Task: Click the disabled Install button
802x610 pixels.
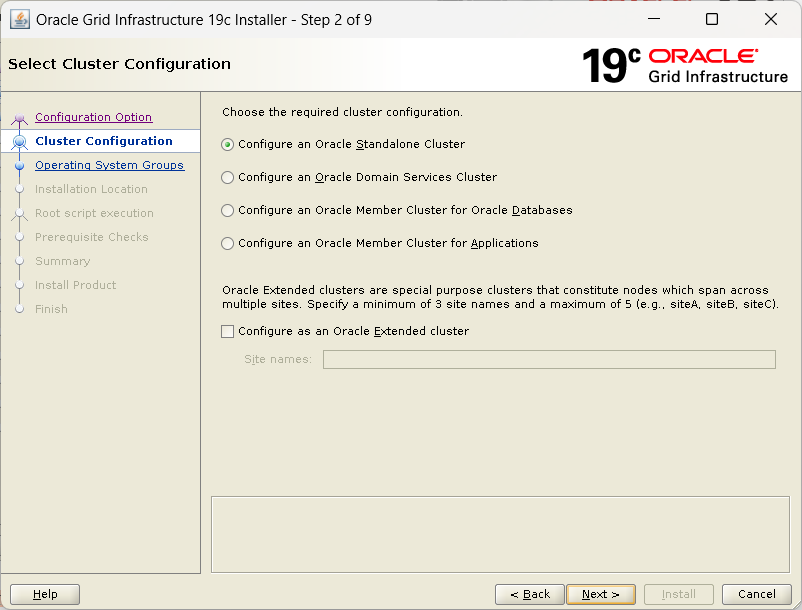Action: [679, 594]
